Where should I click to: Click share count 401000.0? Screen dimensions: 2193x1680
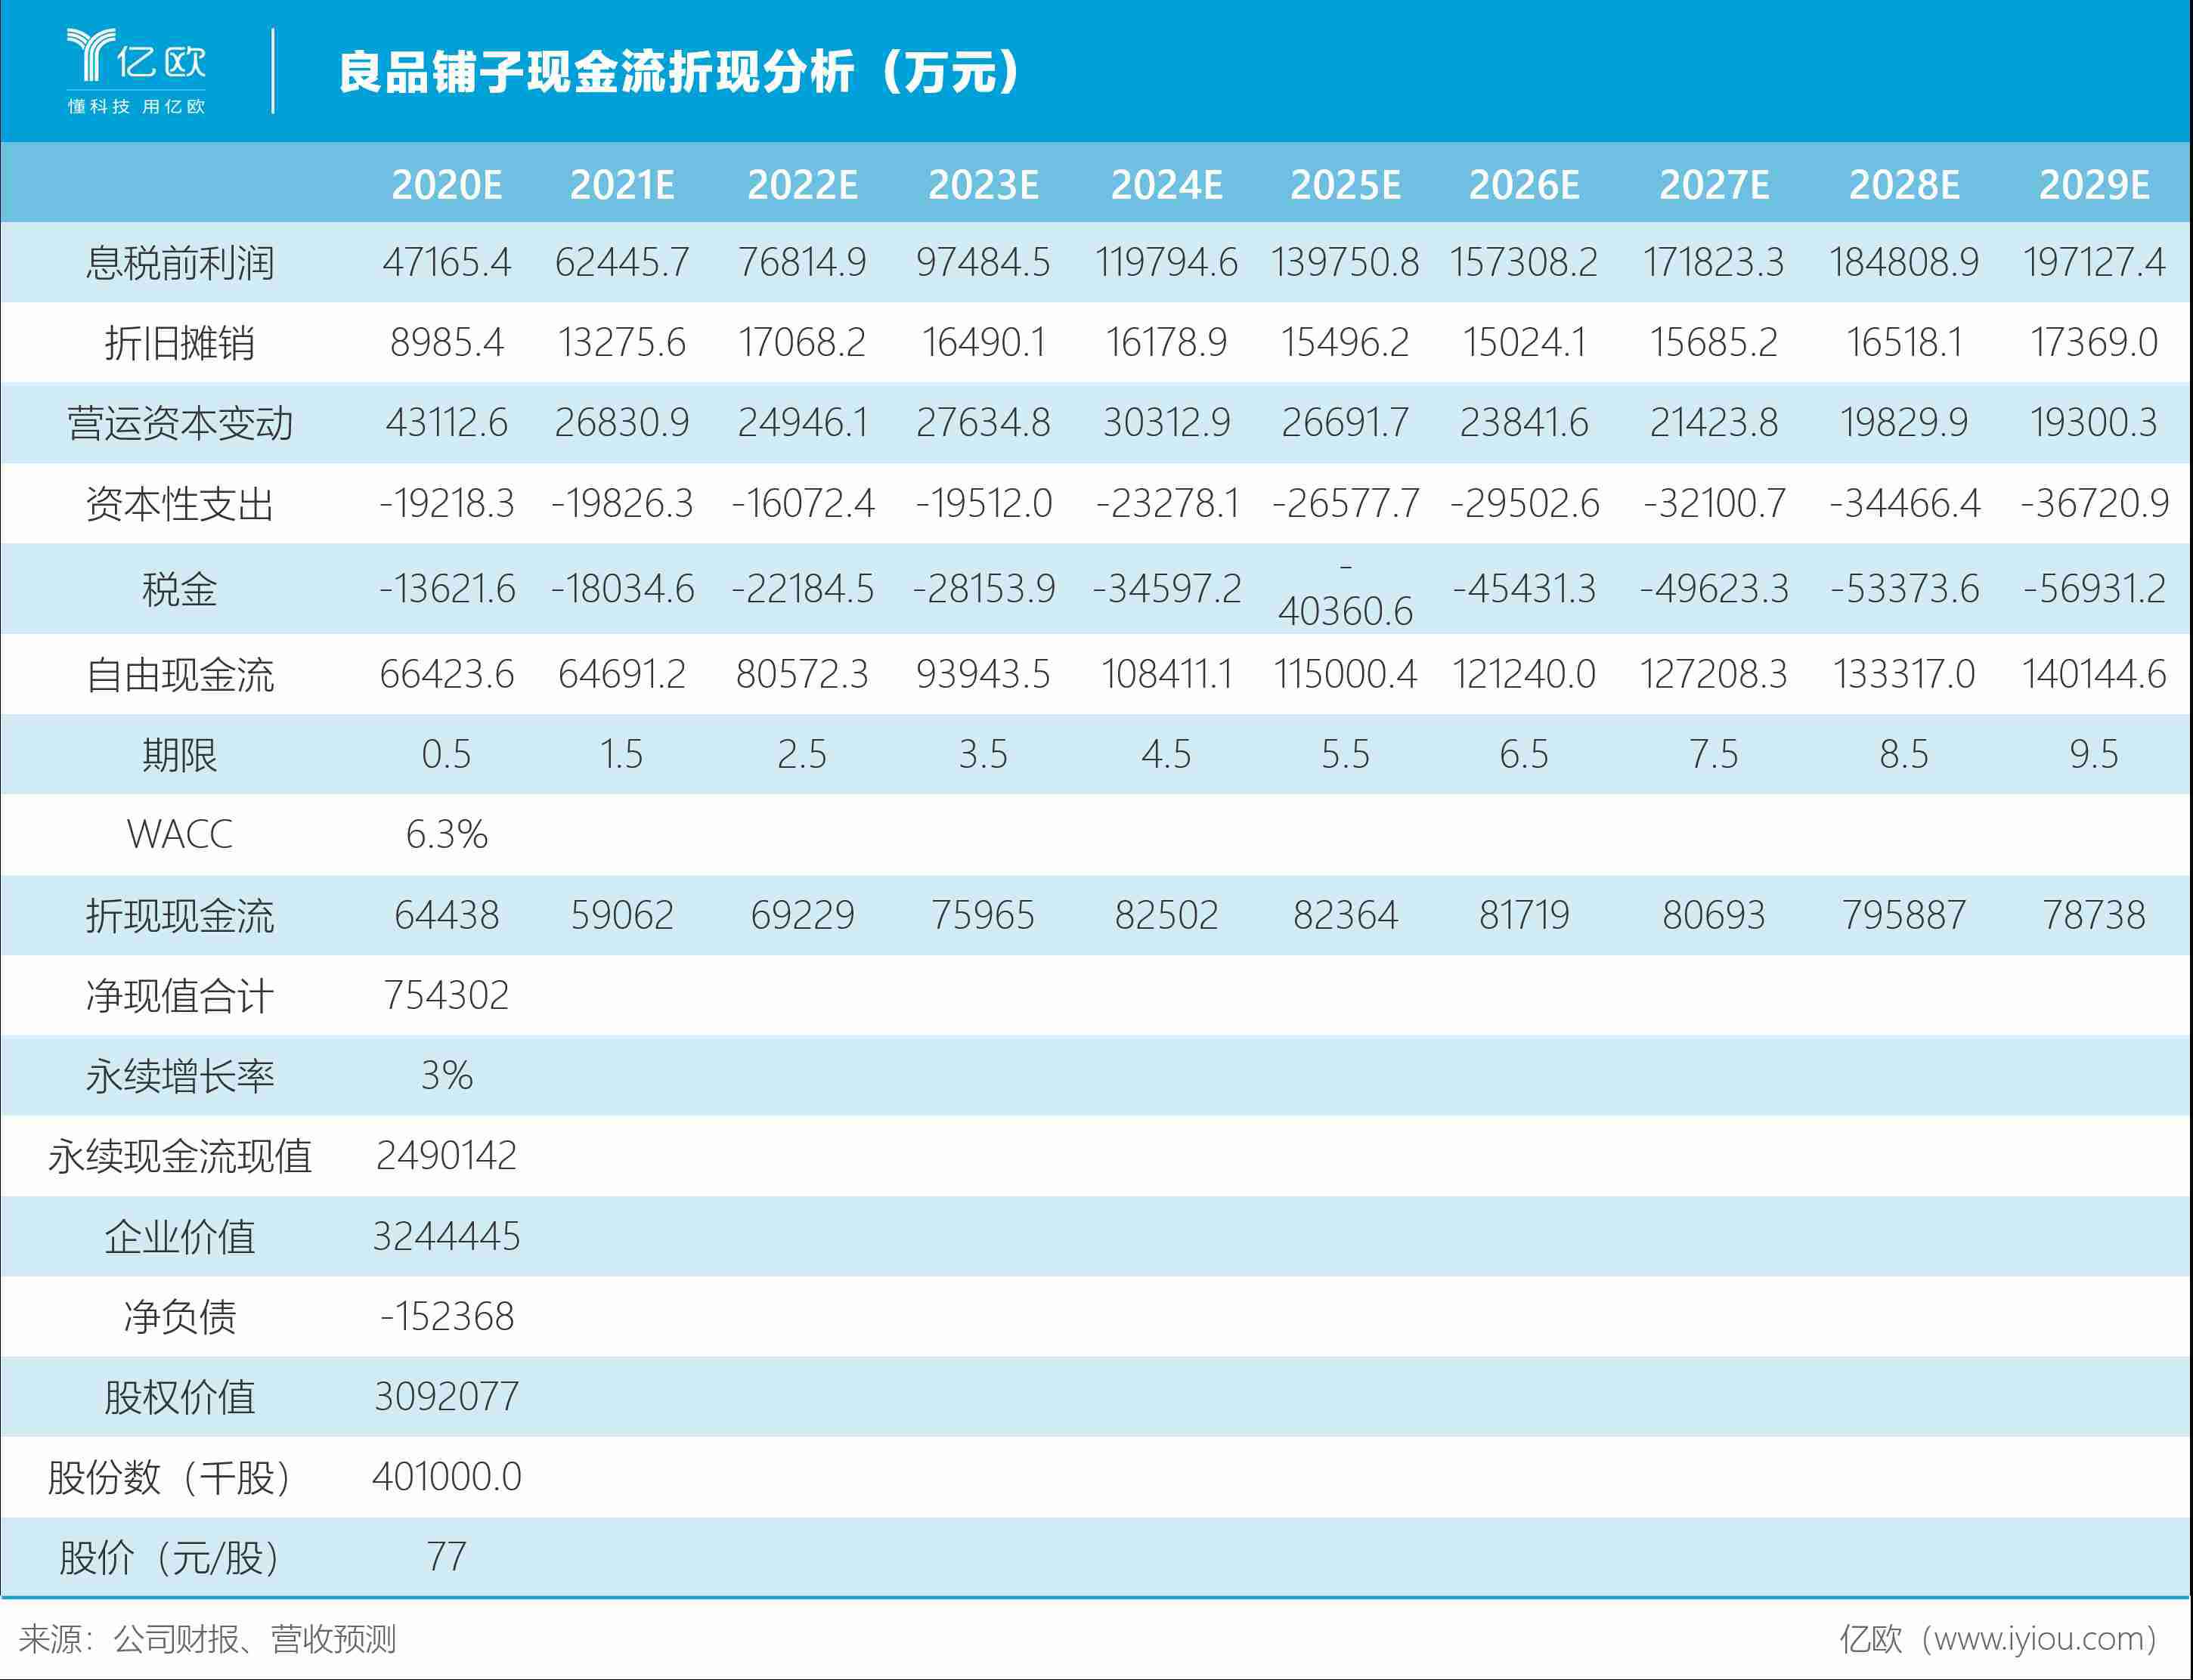[446, 1477]
